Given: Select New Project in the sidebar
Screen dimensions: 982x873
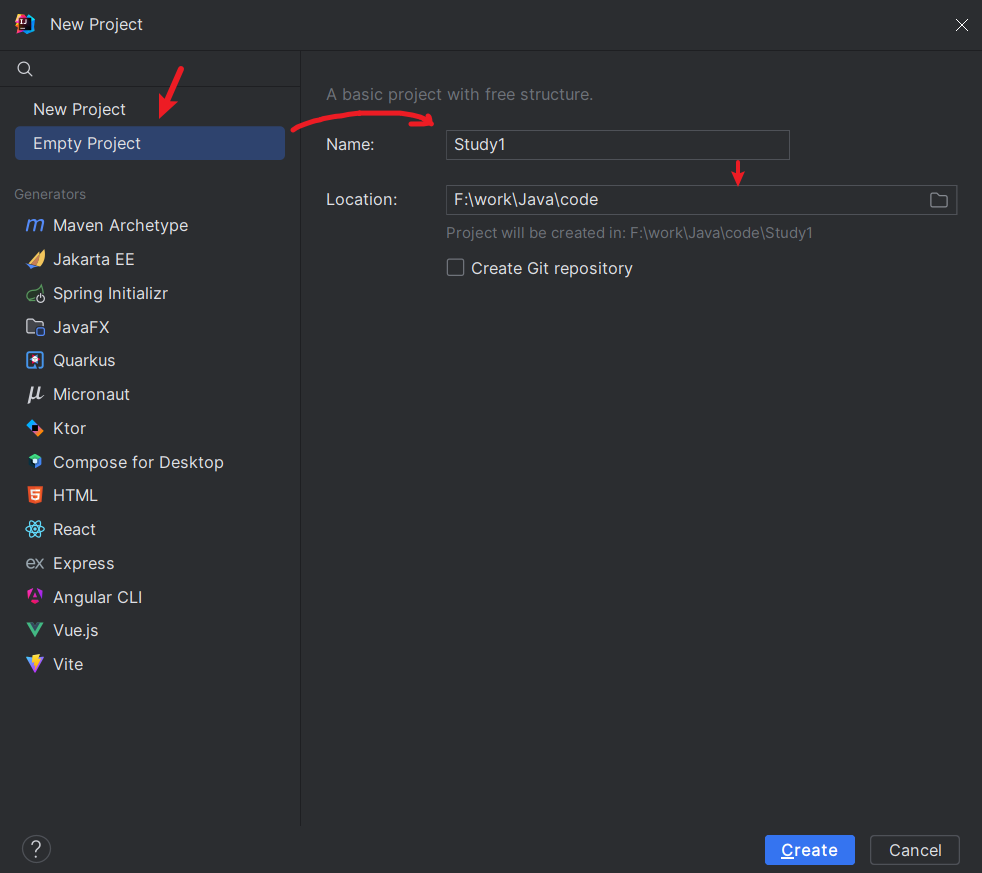Looking at the screenshot, I should pyautogui.click(x=80, y=109).
